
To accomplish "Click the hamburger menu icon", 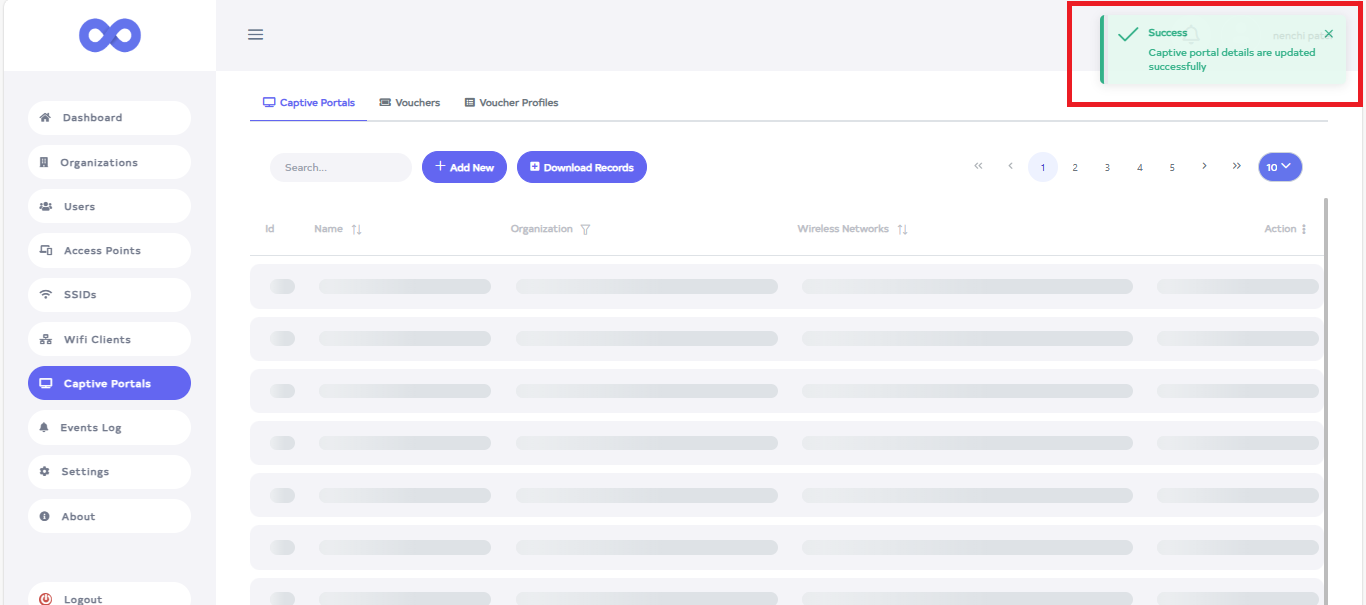I will (x=255, y=35).
